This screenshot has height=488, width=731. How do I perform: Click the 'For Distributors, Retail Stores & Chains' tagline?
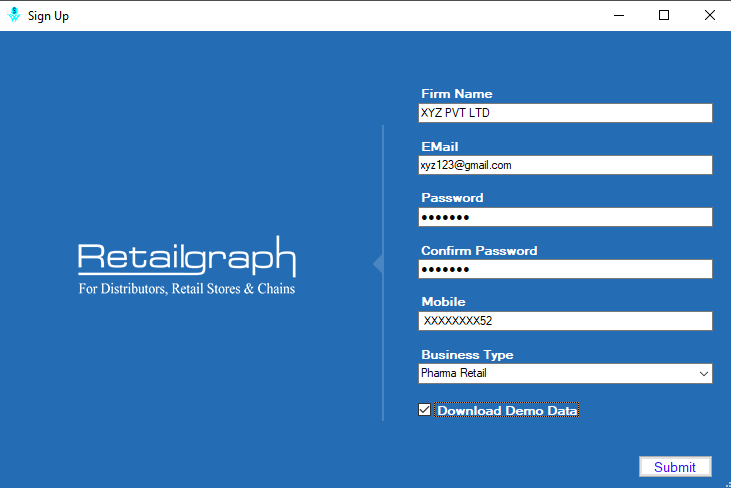coord(186,289)
